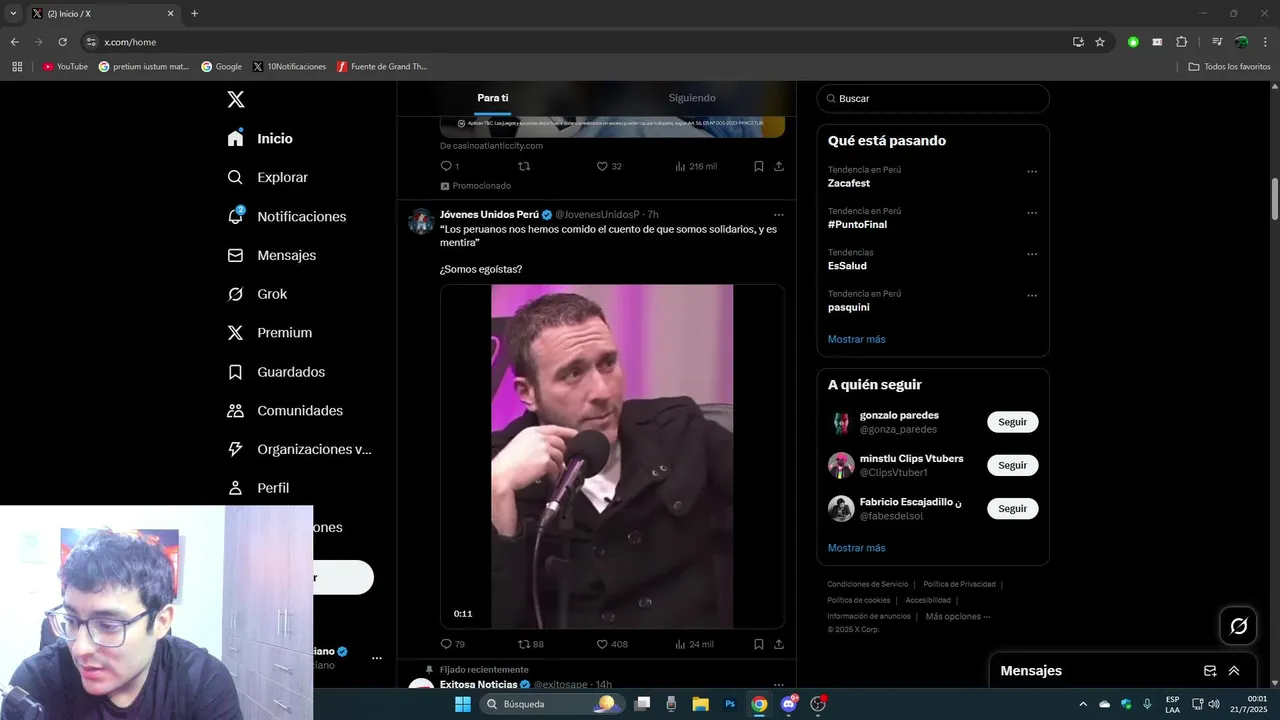Like the post with 408 likes
This screenshot has width=1280, height=720.
point(612,644)
